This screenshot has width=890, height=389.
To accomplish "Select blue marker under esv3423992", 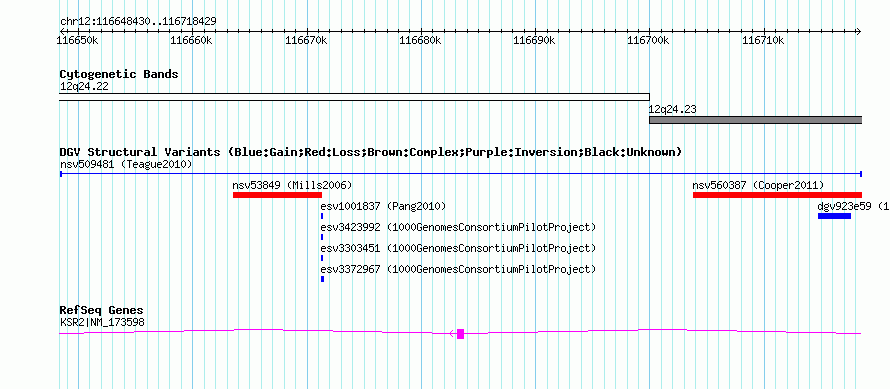I will [322, 237].
